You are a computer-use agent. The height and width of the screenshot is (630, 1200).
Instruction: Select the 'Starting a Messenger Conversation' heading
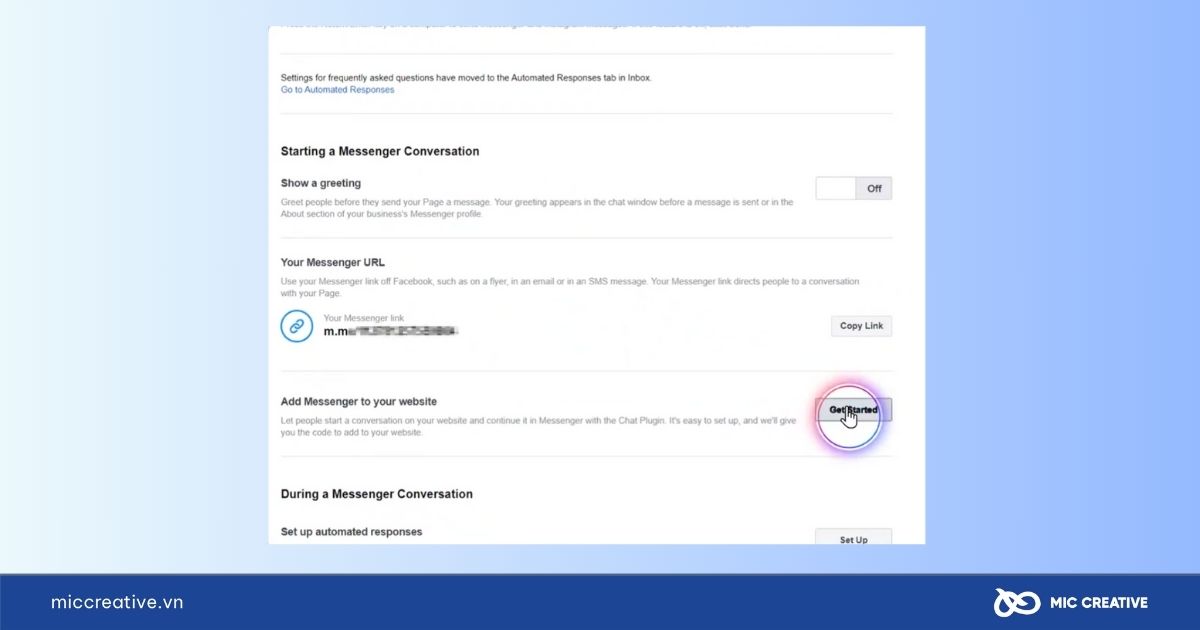tap(380, 152)
